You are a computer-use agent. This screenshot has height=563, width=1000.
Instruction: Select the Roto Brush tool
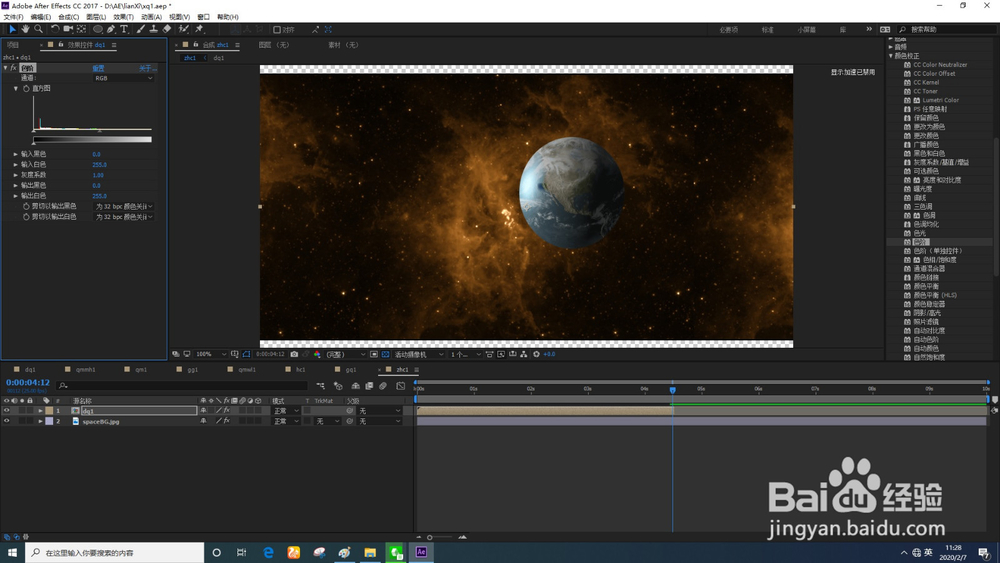pos(184,29)
